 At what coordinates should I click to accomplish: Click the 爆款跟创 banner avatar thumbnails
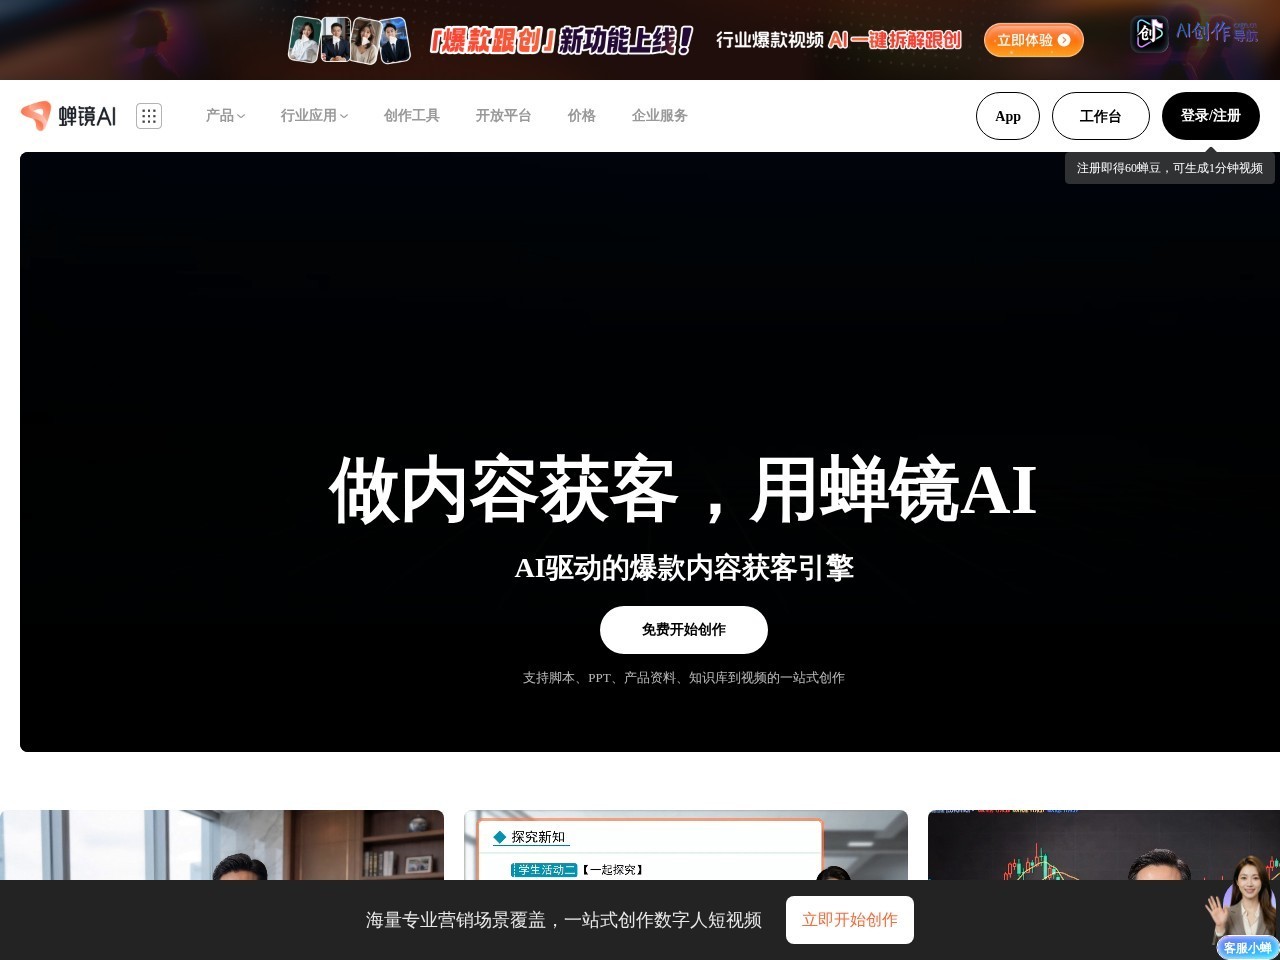349,40
